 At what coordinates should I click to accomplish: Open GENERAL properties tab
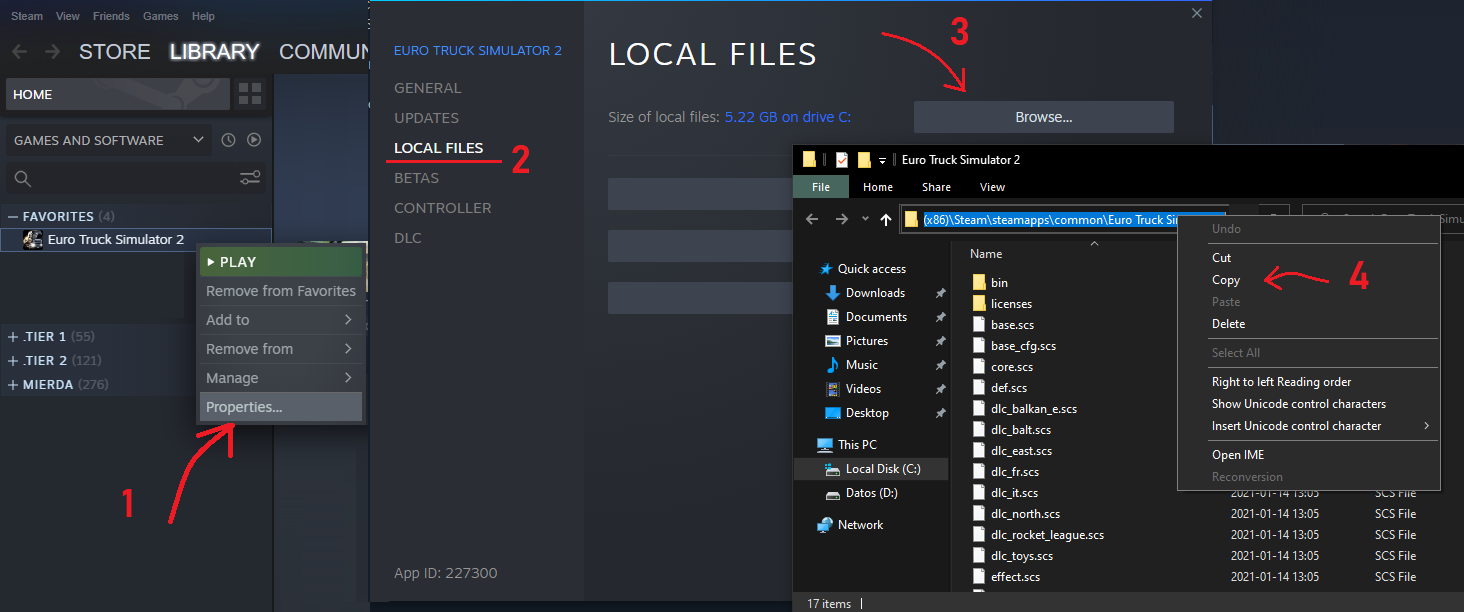(x=428, y=88)
